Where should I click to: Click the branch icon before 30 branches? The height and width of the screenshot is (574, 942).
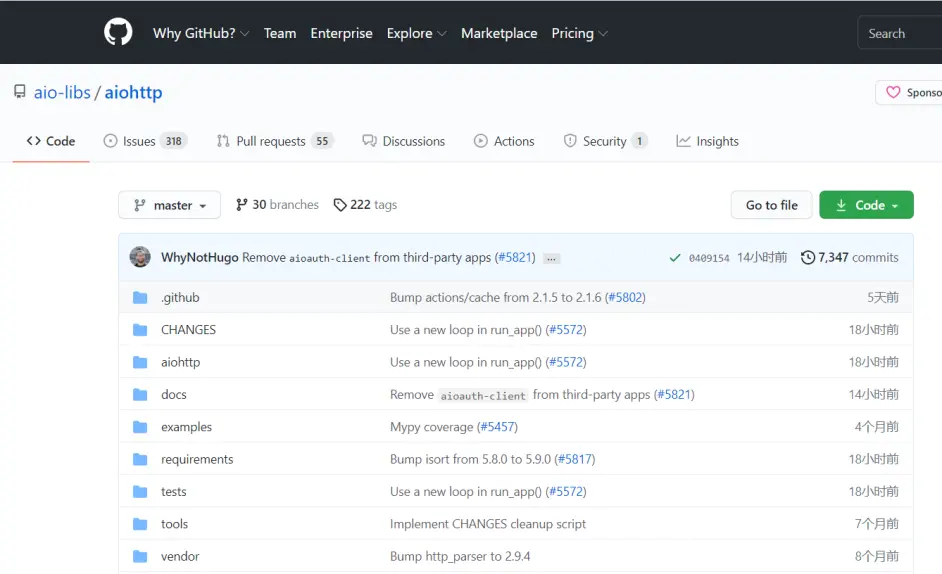point(242,205)
